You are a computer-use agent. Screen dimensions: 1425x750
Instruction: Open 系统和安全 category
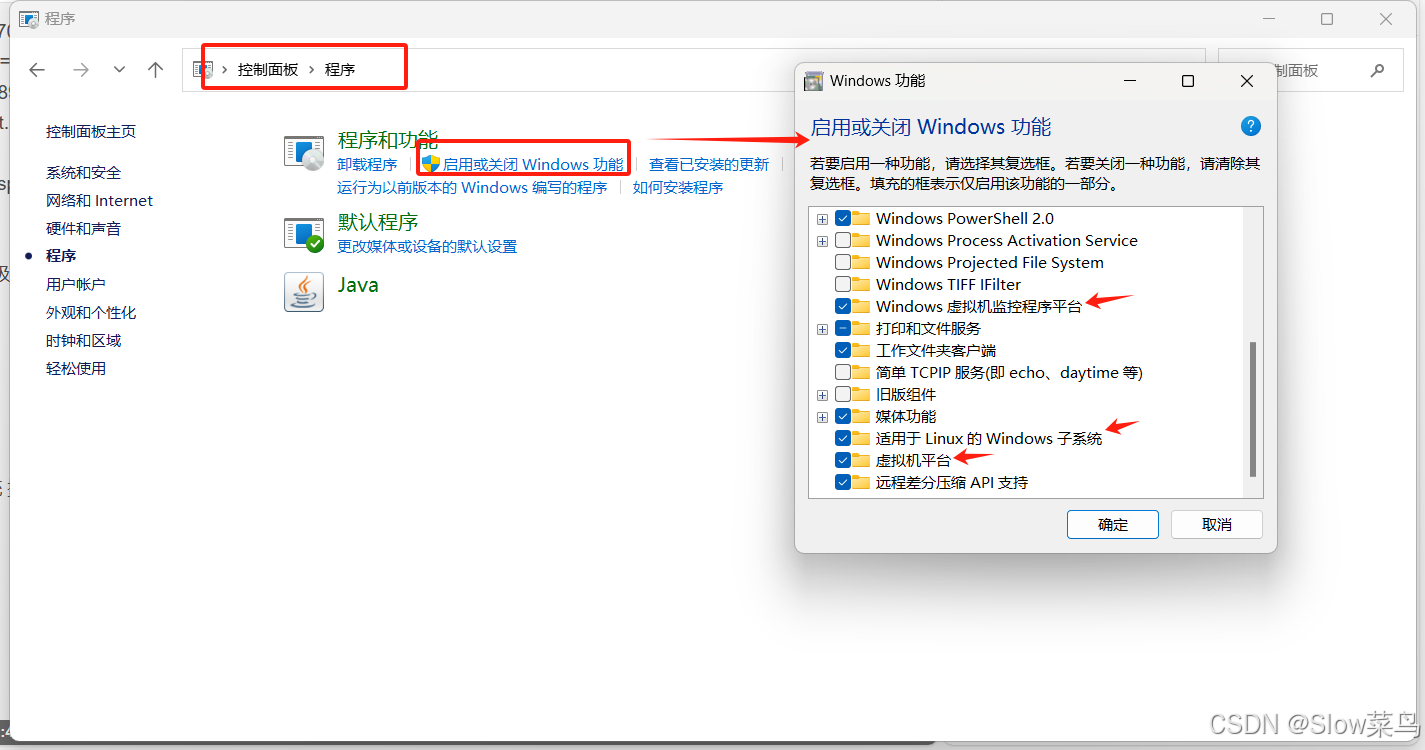tap(83, 172)
